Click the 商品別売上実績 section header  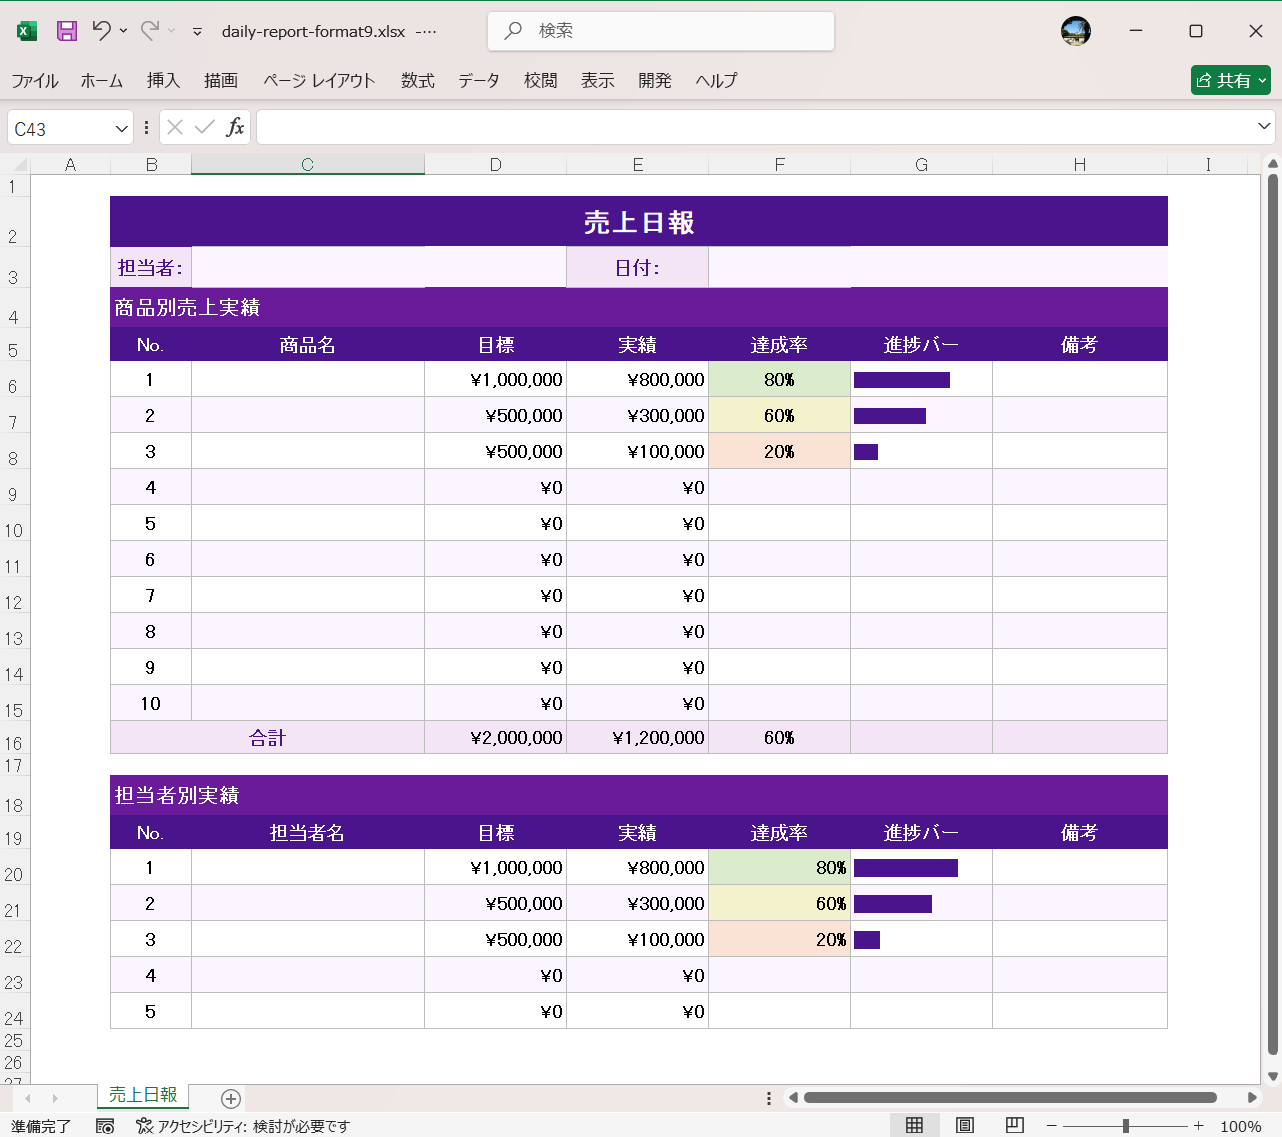(639, 307)
